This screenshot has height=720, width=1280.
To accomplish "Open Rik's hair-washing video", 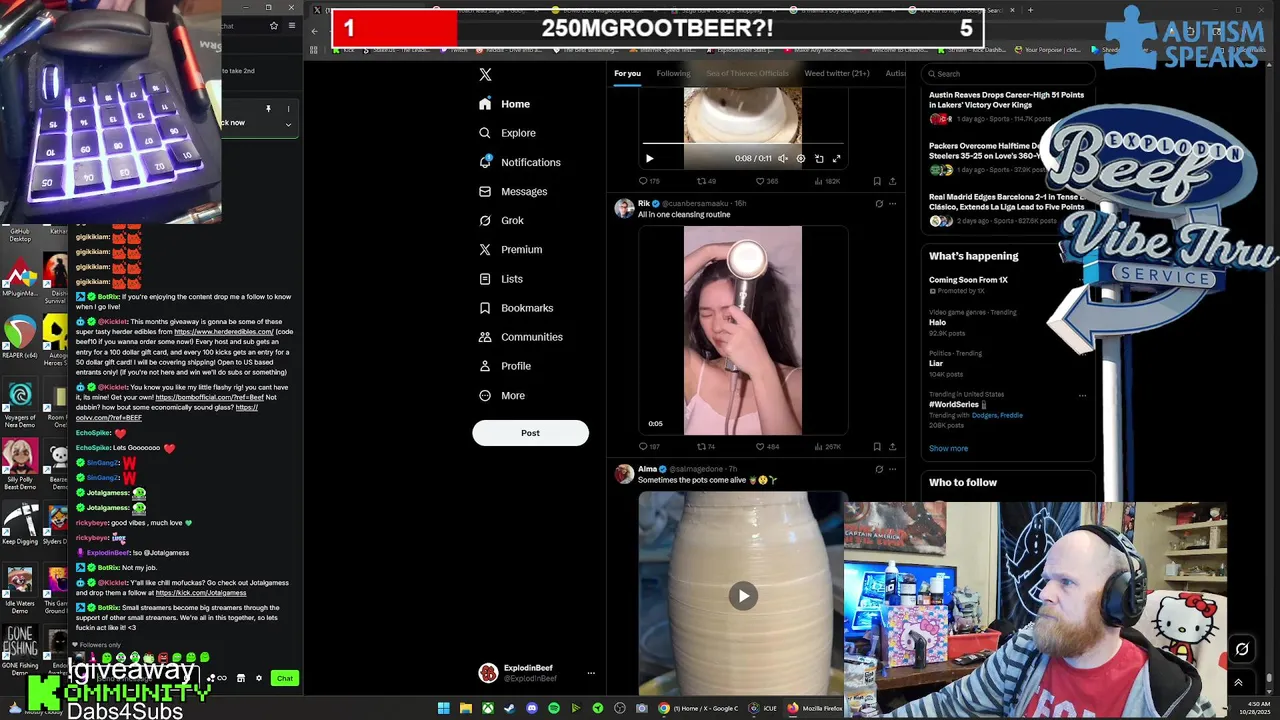I will 743,330.
